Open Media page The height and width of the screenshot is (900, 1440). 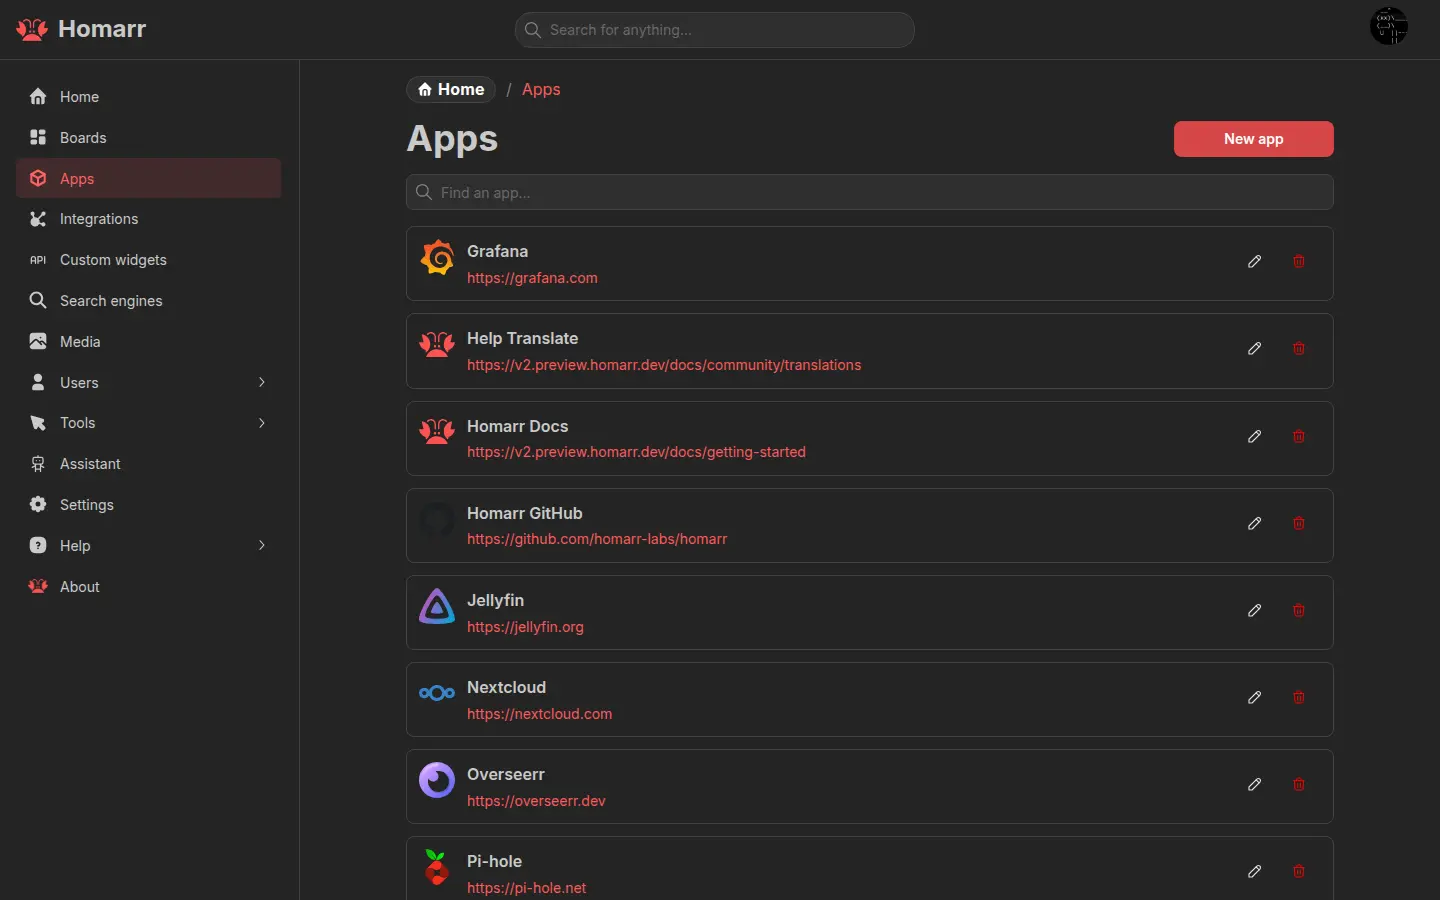coord(149,342)
